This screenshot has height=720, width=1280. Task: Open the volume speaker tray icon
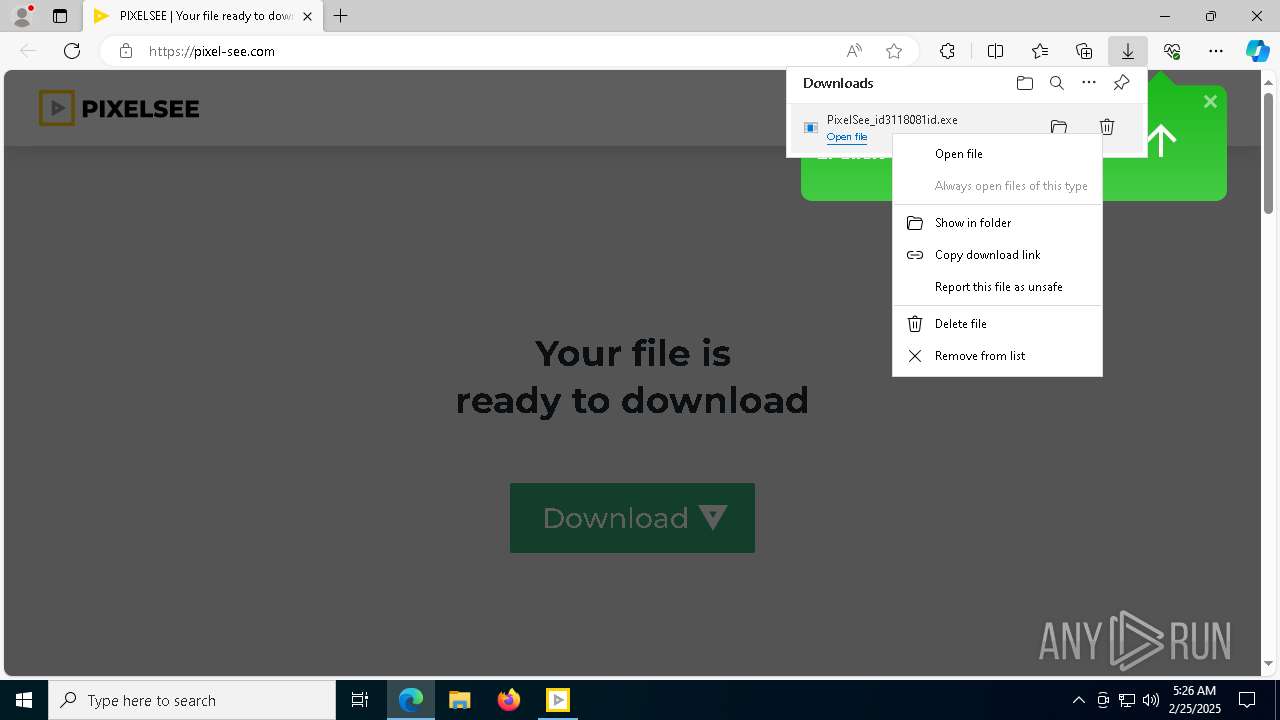point(1151,700)
